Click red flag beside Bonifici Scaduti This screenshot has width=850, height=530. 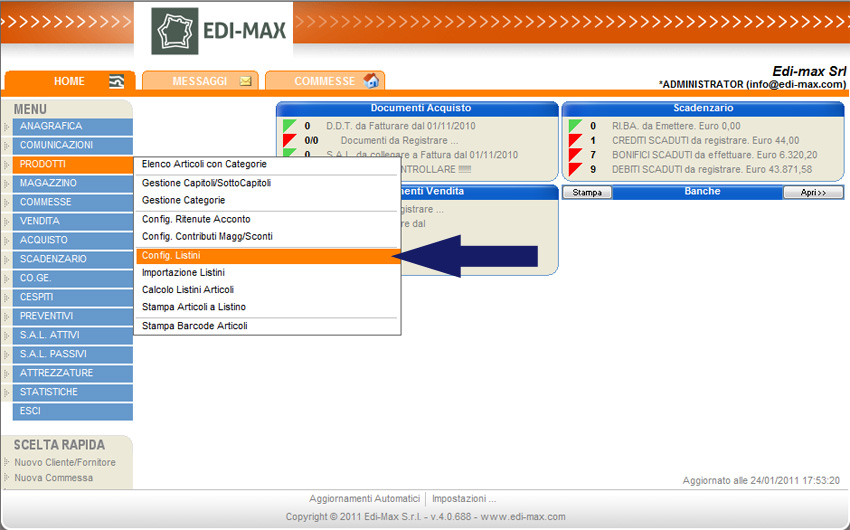click(x=575, y=155)
